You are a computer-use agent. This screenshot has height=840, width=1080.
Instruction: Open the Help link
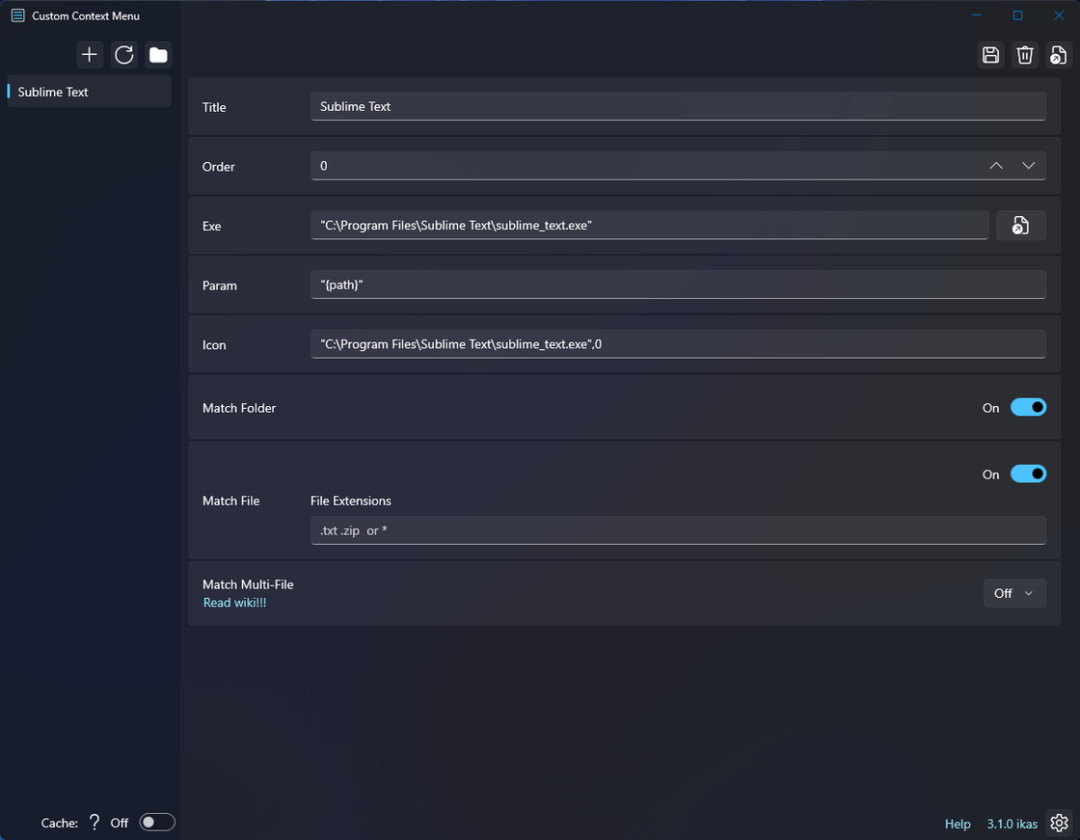(x=957, y=823)
